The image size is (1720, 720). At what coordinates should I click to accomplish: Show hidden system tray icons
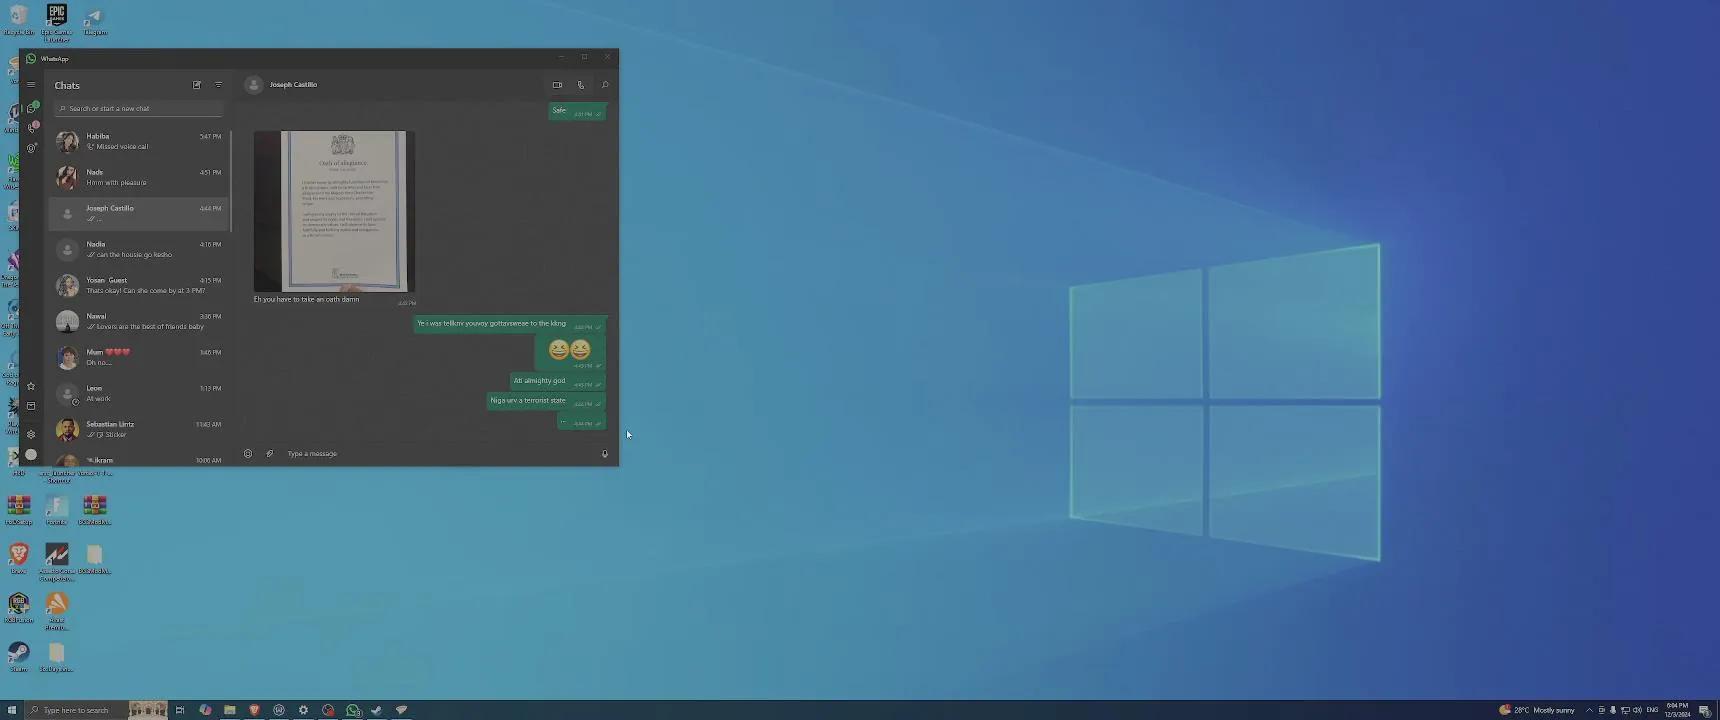pyautogui.click(x=1589, y=710)
